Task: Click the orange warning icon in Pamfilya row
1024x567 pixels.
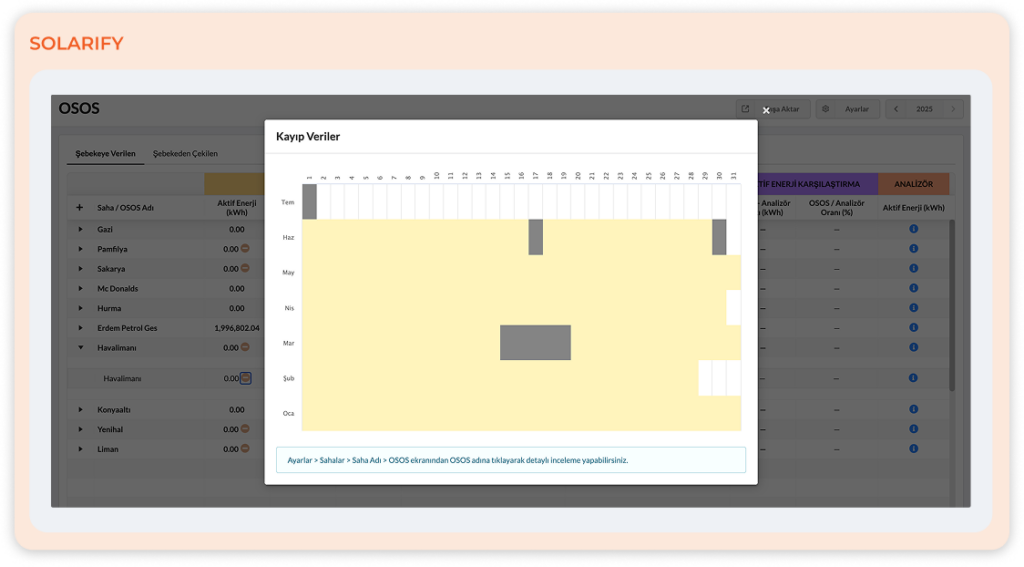Action: tap(245, 248)
